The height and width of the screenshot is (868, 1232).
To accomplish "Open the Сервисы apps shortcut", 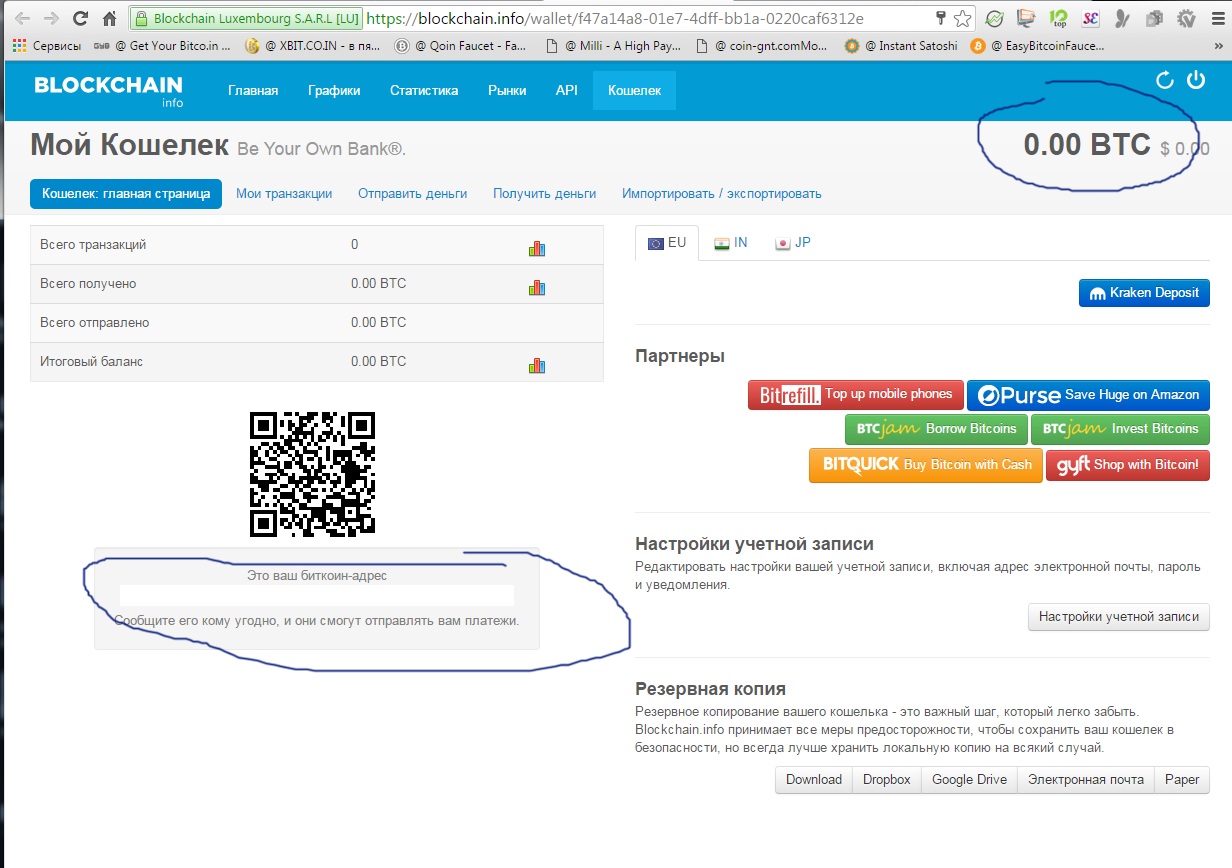I will coord(48,46).
